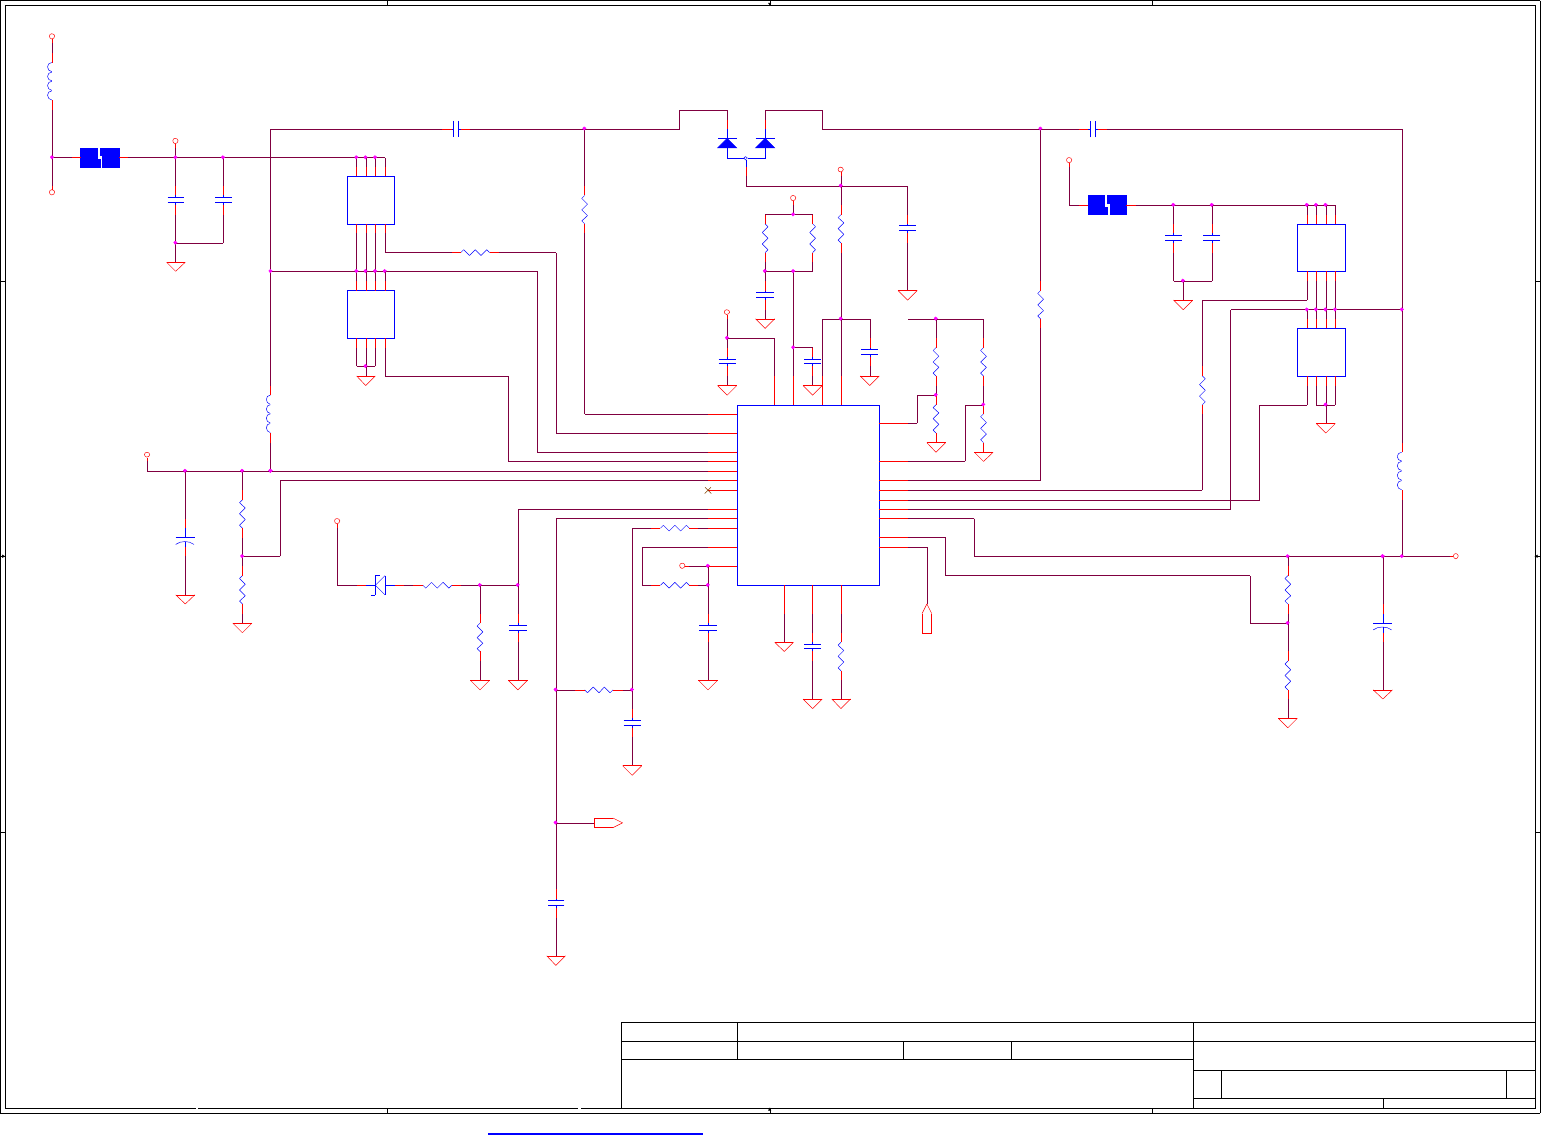This screenshot has height=1135, width=1541.
Task: Select the Zener diode symbol
Action: click(x=379, y=585)
